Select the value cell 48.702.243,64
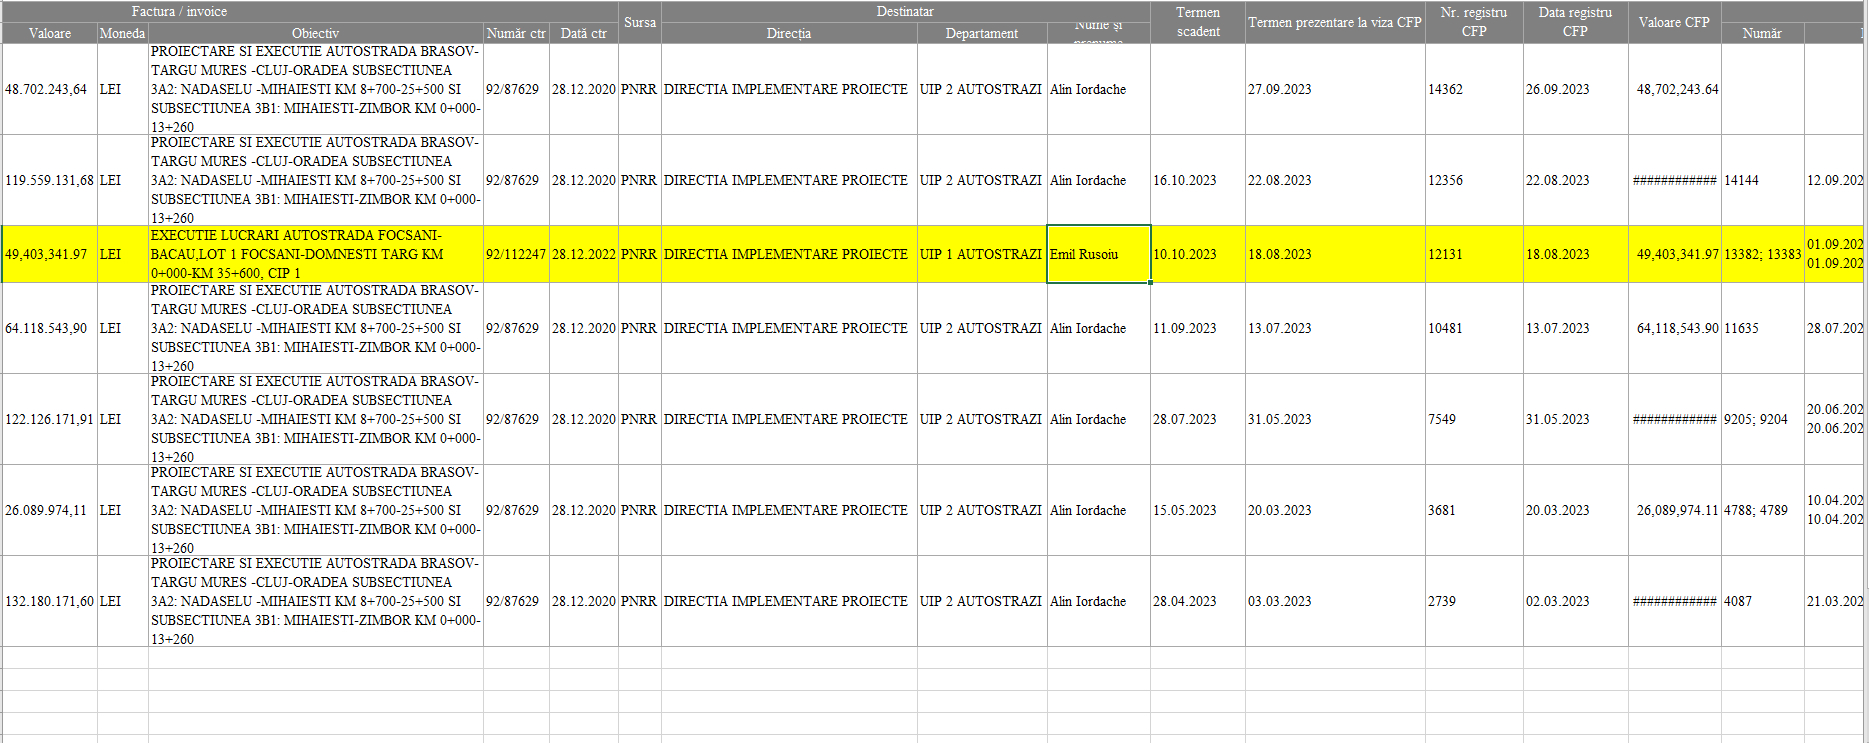Screen dimensions: 1869x743 pos(49,89)
